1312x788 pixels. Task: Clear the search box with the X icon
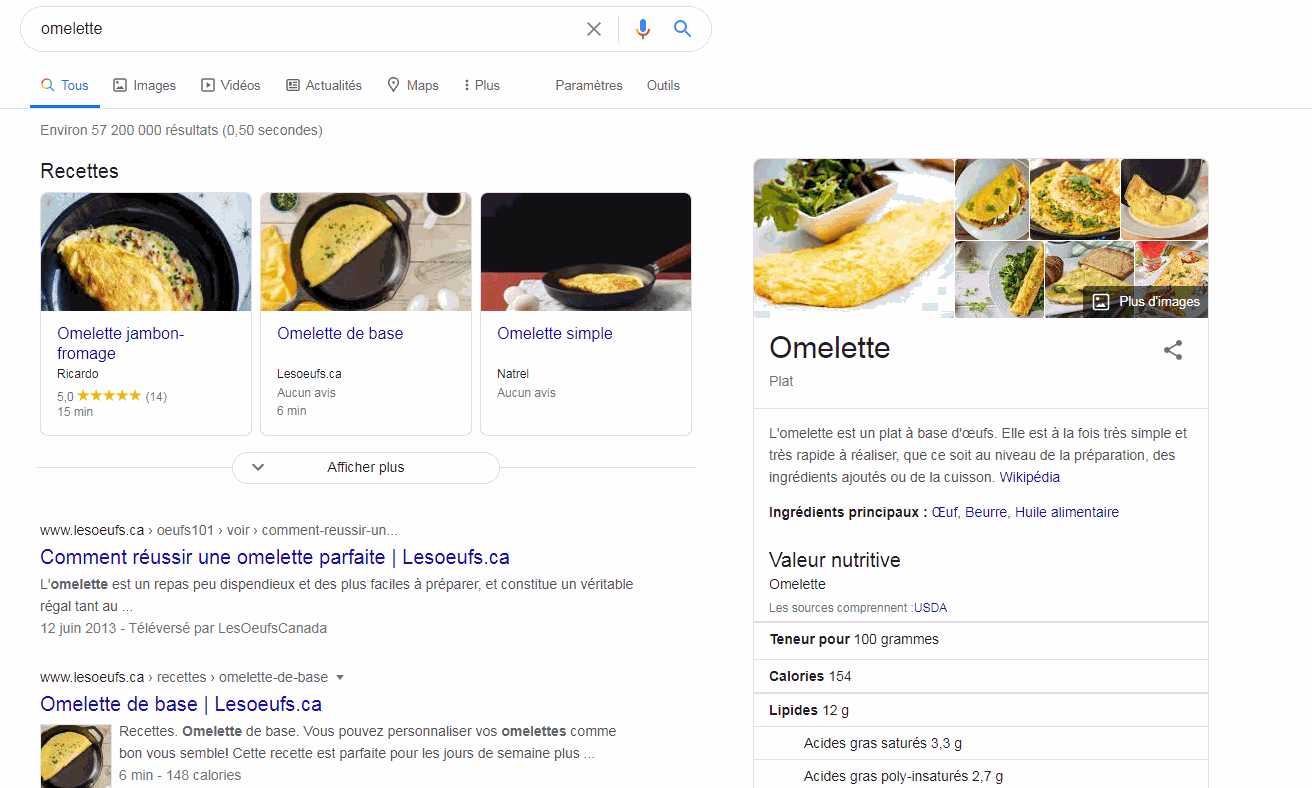click(x=594, y=29)
